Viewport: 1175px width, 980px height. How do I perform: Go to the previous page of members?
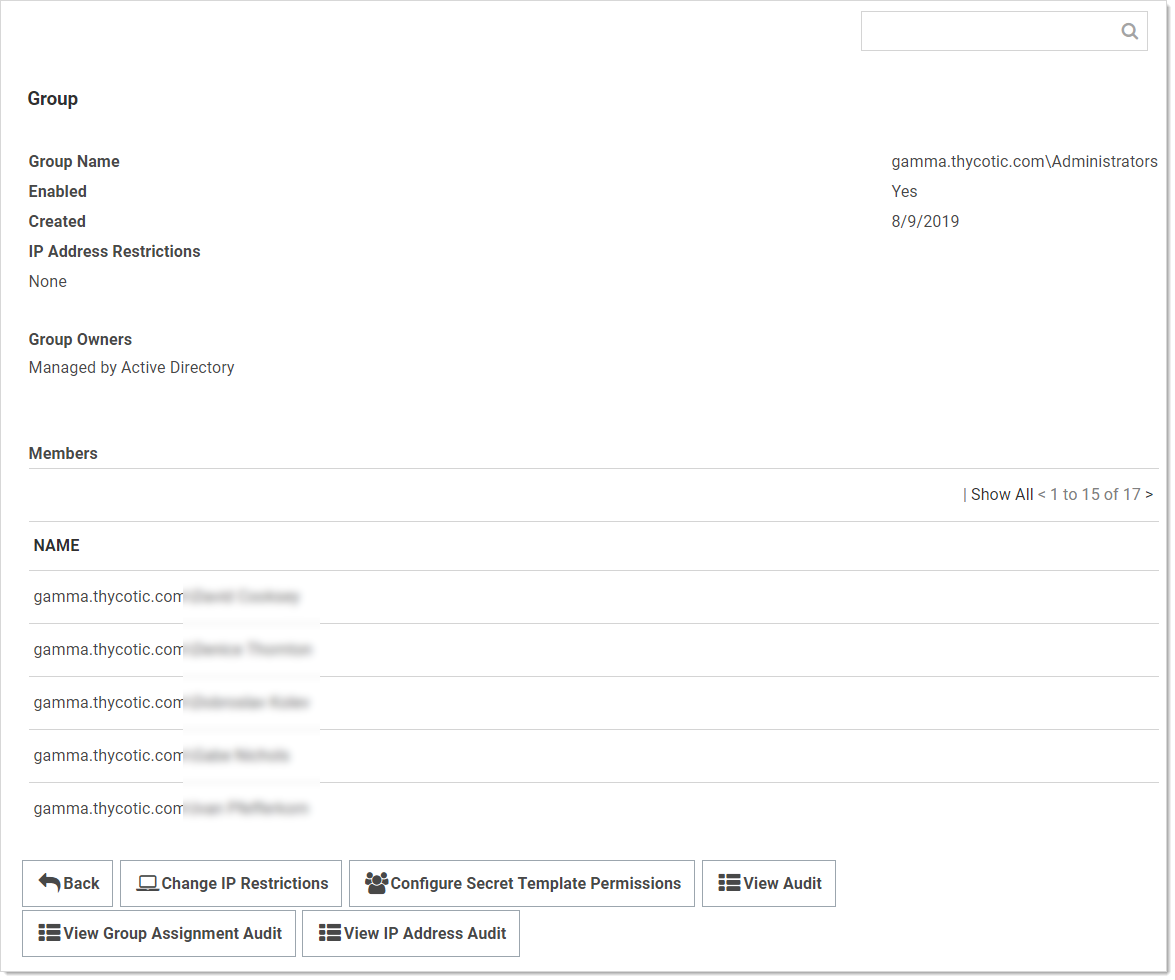pos(1042,495)
